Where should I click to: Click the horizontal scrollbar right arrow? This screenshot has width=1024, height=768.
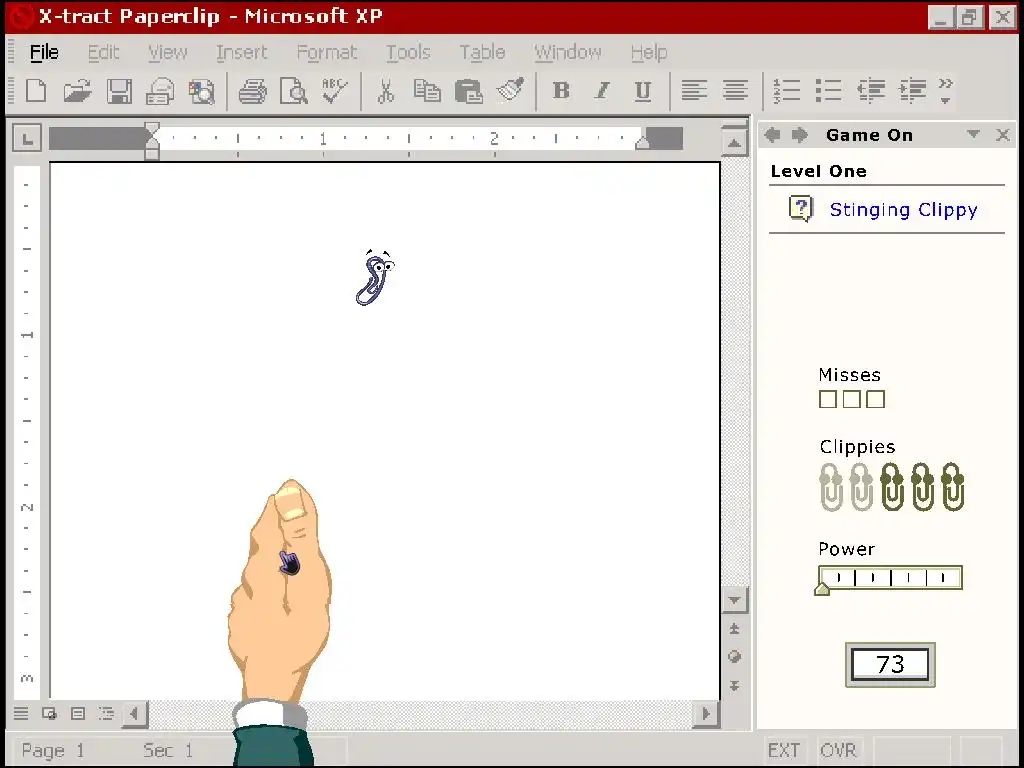tap(706, 713)
